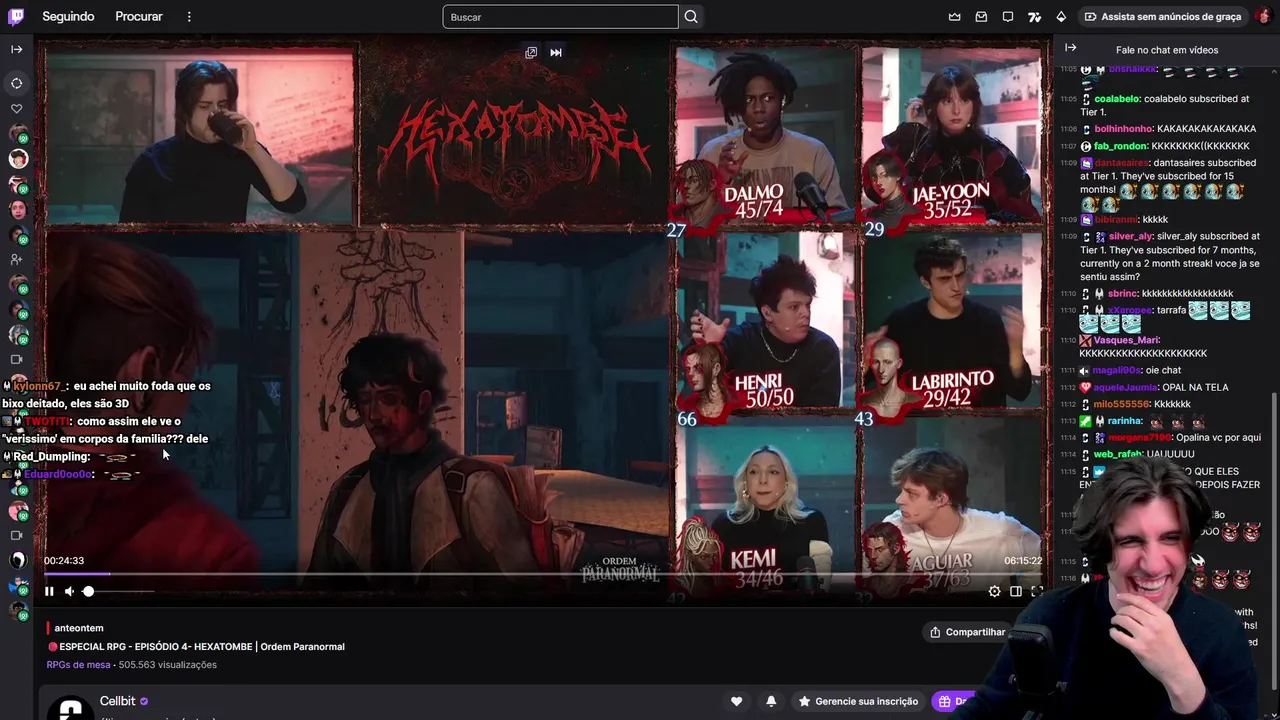Toggle the follow heart button
The width and height of the screenshot is (1280, 720).
tap(737, 701)
